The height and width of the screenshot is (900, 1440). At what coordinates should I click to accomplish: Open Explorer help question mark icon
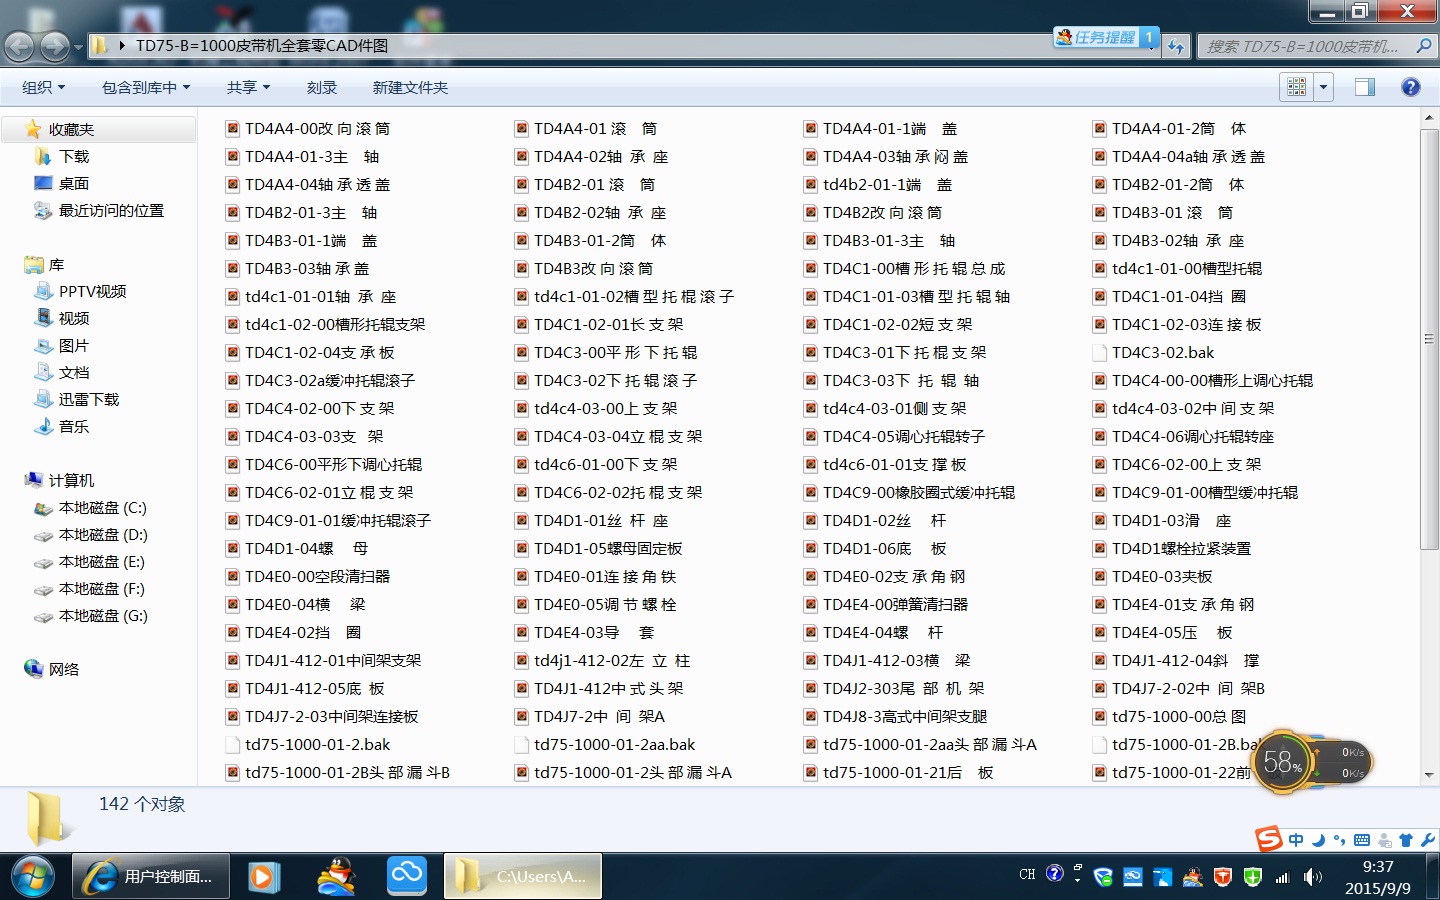[1411, 87]
